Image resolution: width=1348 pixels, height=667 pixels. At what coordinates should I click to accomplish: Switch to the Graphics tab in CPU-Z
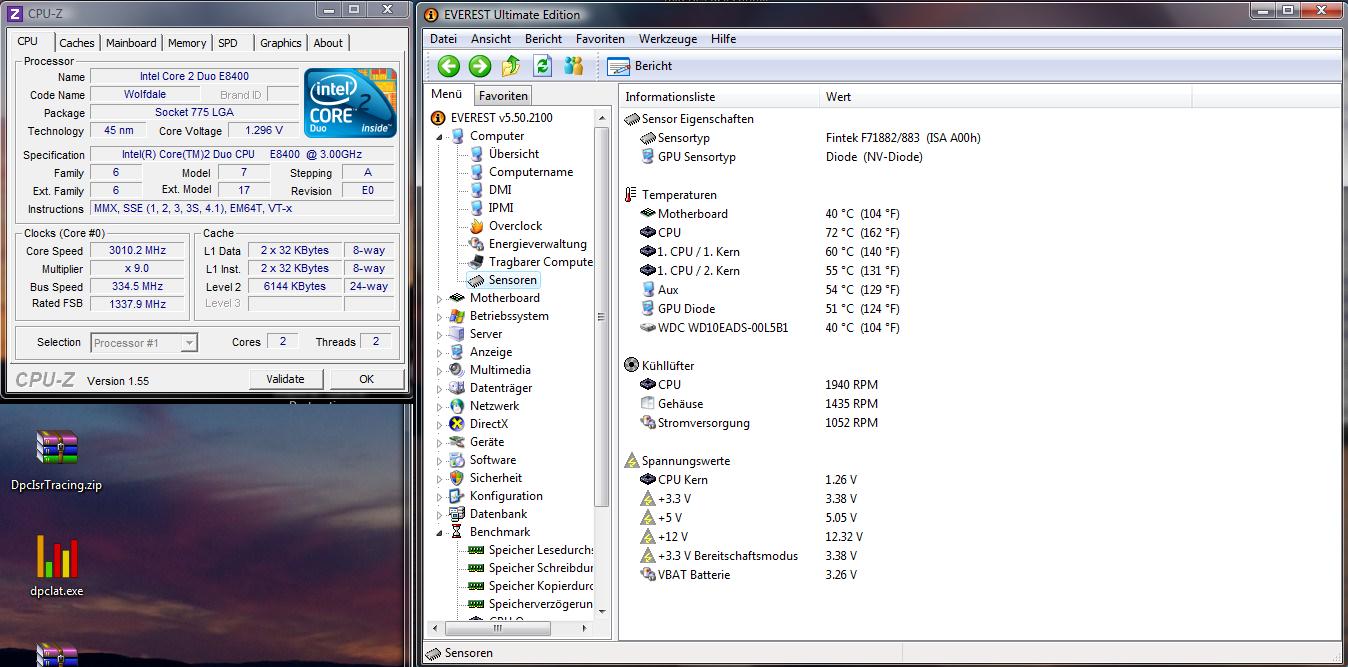pyautogui.click(x=281, y=43)
